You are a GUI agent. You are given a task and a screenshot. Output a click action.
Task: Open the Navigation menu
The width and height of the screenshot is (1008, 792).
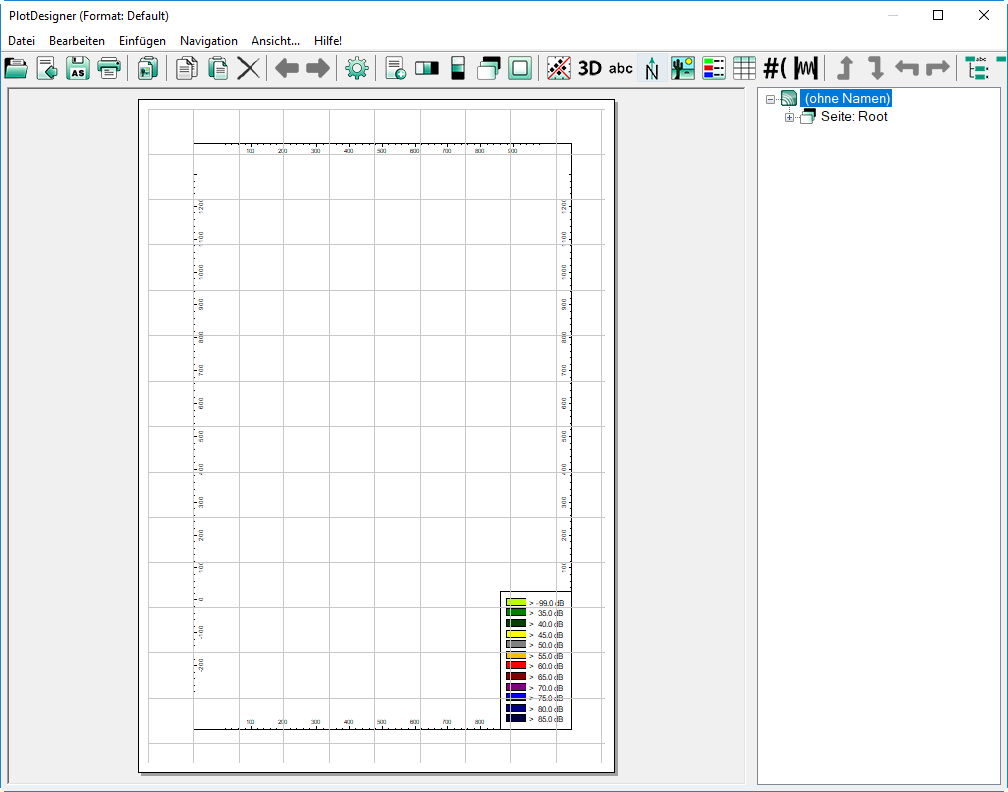click(209, 40)
